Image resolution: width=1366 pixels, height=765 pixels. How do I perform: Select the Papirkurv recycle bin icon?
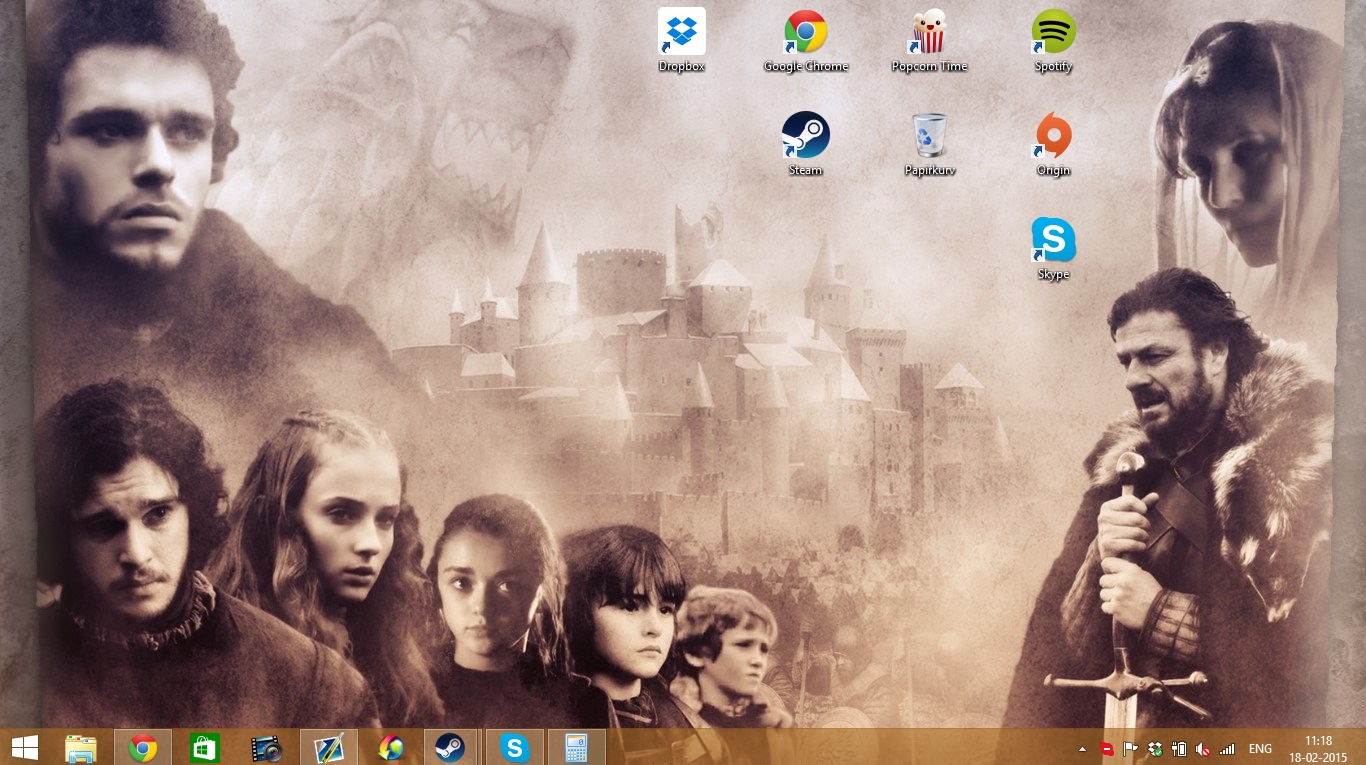pyautogui.click(x=929, y=144)
